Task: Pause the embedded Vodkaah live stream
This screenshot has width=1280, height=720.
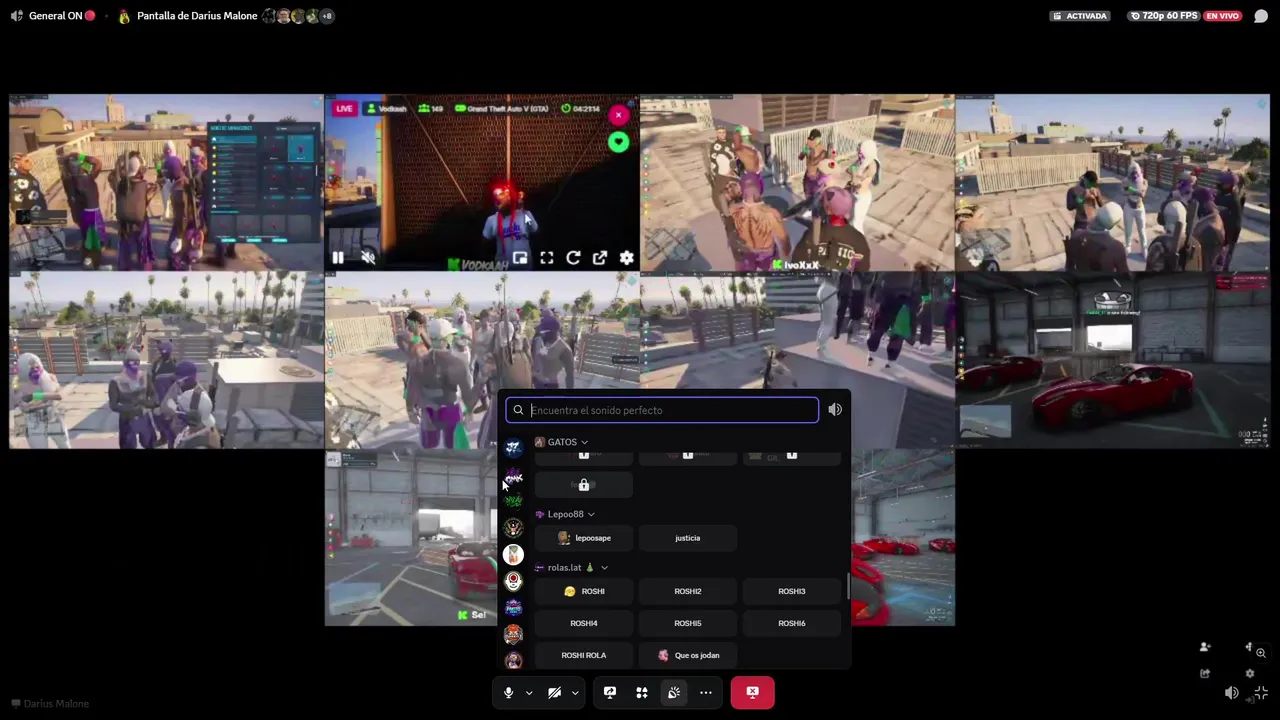Action: (x=338, y=258)
